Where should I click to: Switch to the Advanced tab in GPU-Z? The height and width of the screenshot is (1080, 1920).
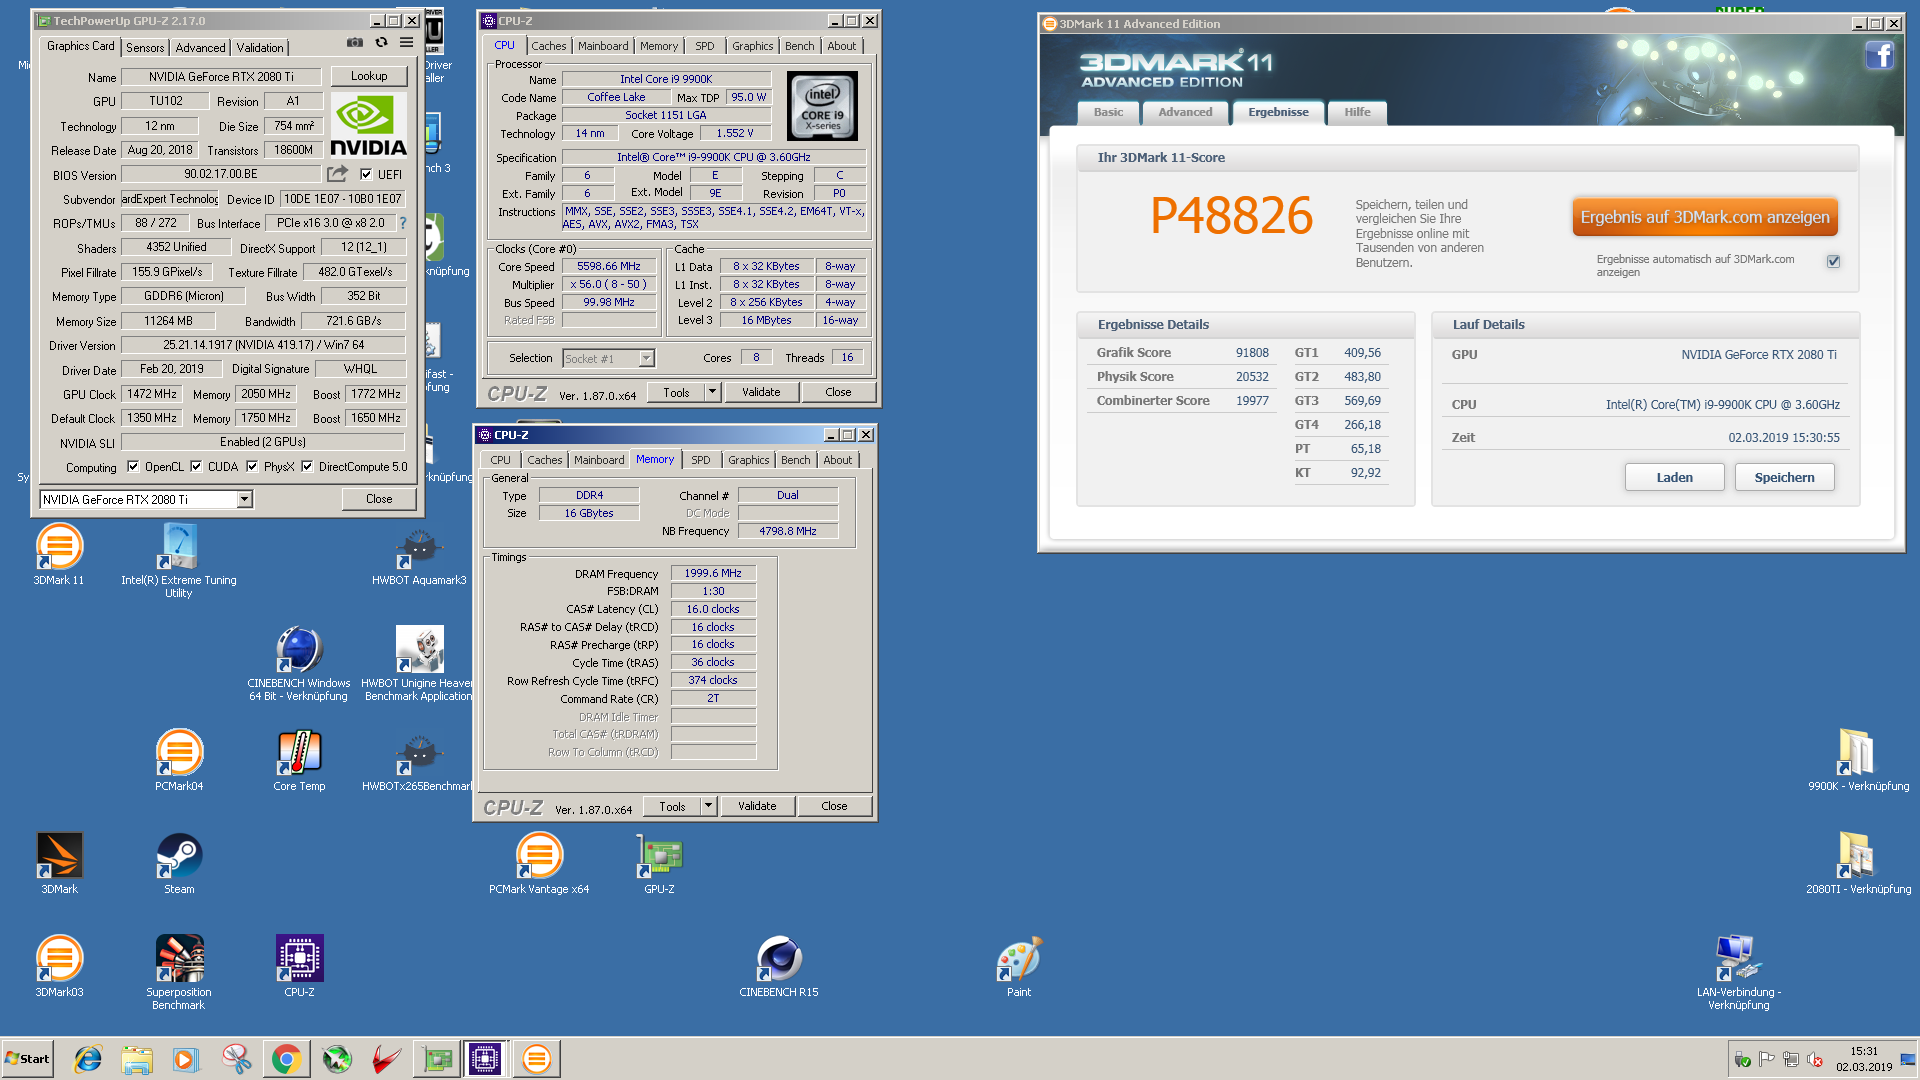(x=200, y=48)
